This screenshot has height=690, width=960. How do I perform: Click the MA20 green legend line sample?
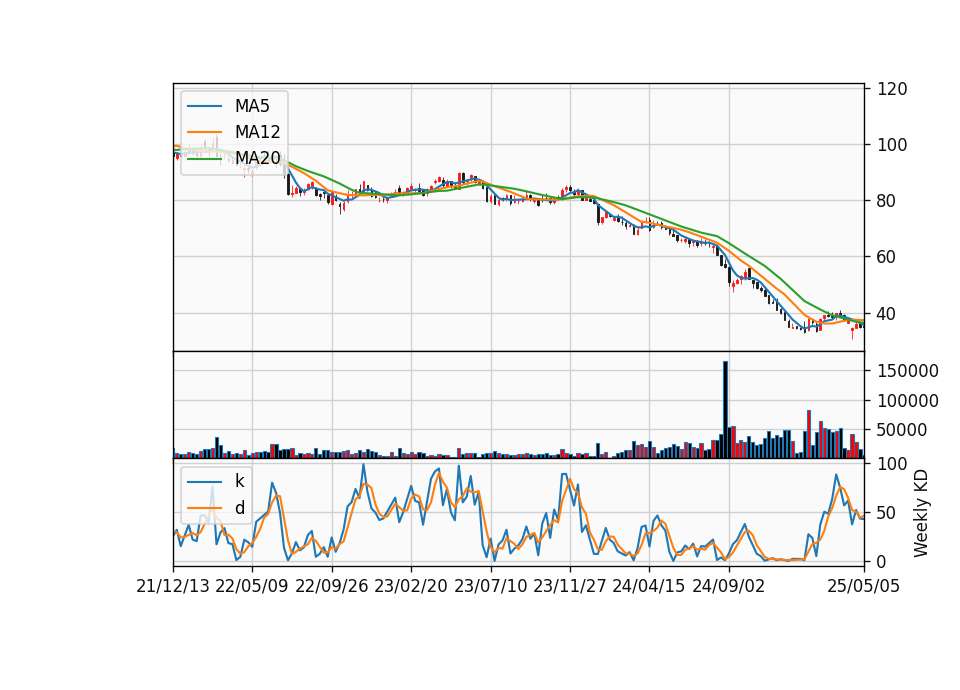[x=204, y=159]
